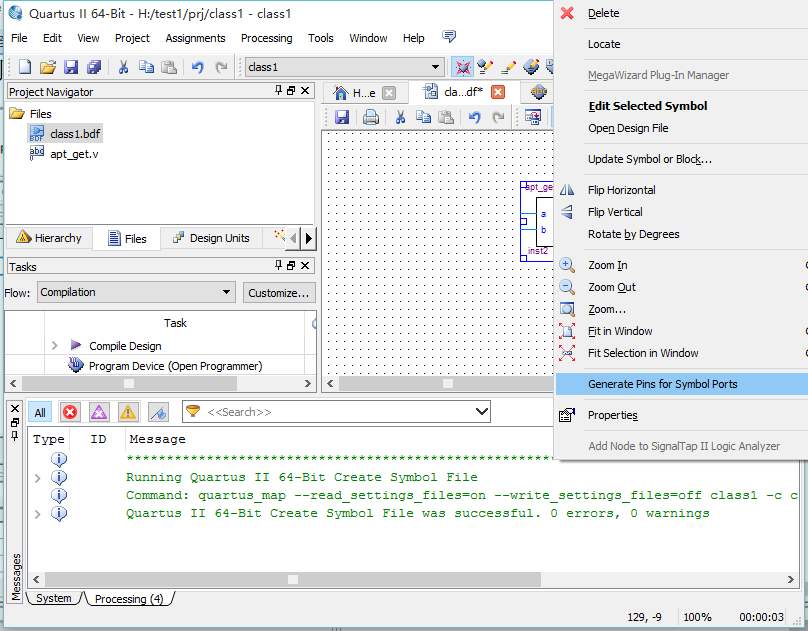Click the Messages horizontal scrollbar thumb
This screenshot has width=808, height=631.
293,579
